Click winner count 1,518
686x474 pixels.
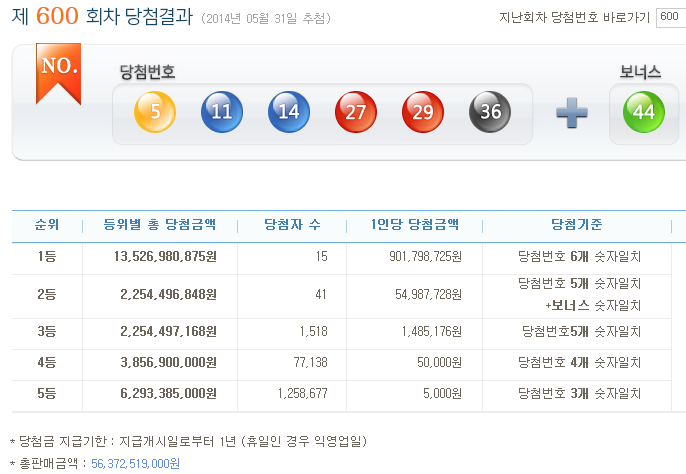[x=314, y=331]
